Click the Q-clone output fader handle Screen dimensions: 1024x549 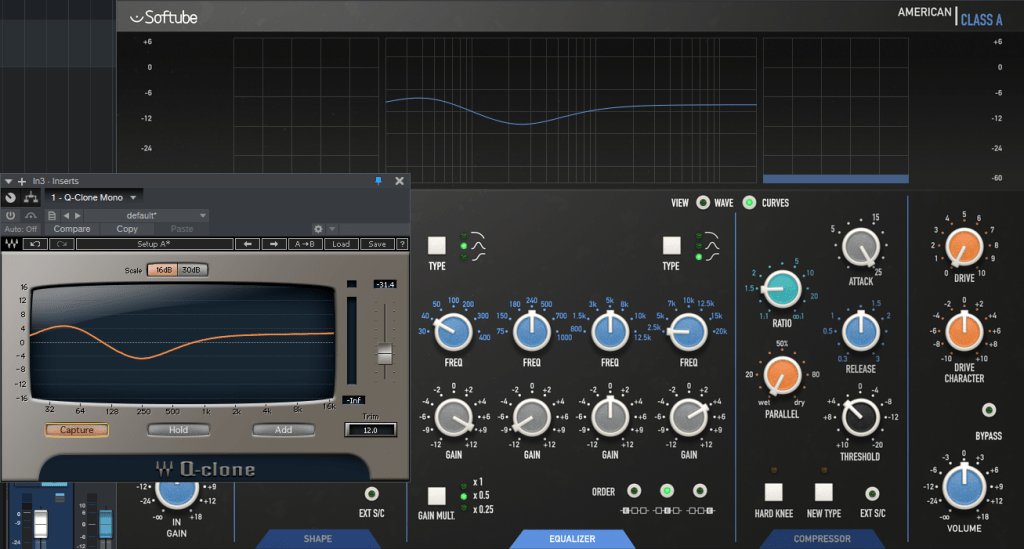tap(383, 353)
